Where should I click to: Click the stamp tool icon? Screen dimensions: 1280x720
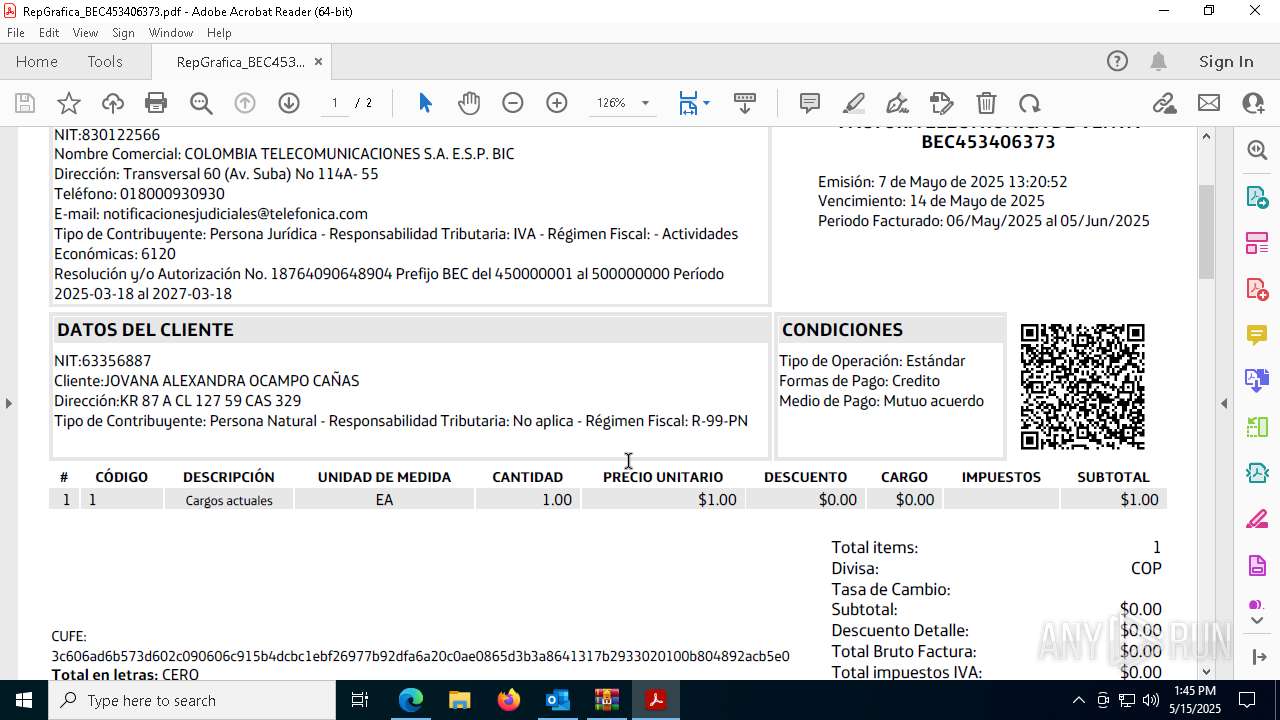942,103
